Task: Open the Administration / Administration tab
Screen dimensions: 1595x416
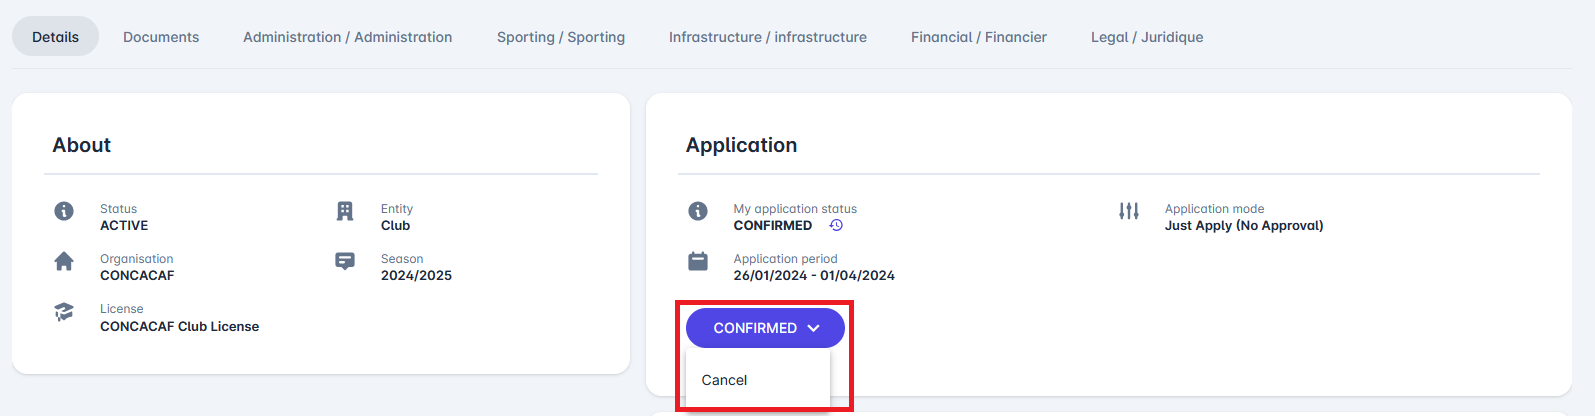Action: [348, 37]
